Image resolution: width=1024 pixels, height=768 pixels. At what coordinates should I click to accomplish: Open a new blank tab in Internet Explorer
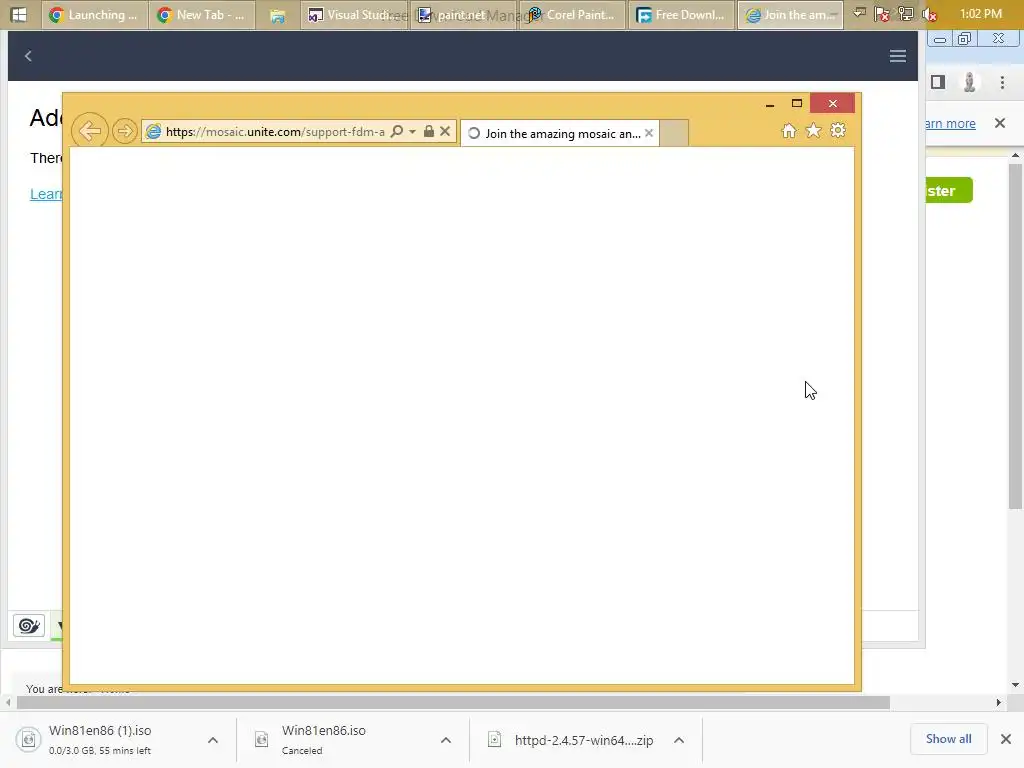click(674, 133)
